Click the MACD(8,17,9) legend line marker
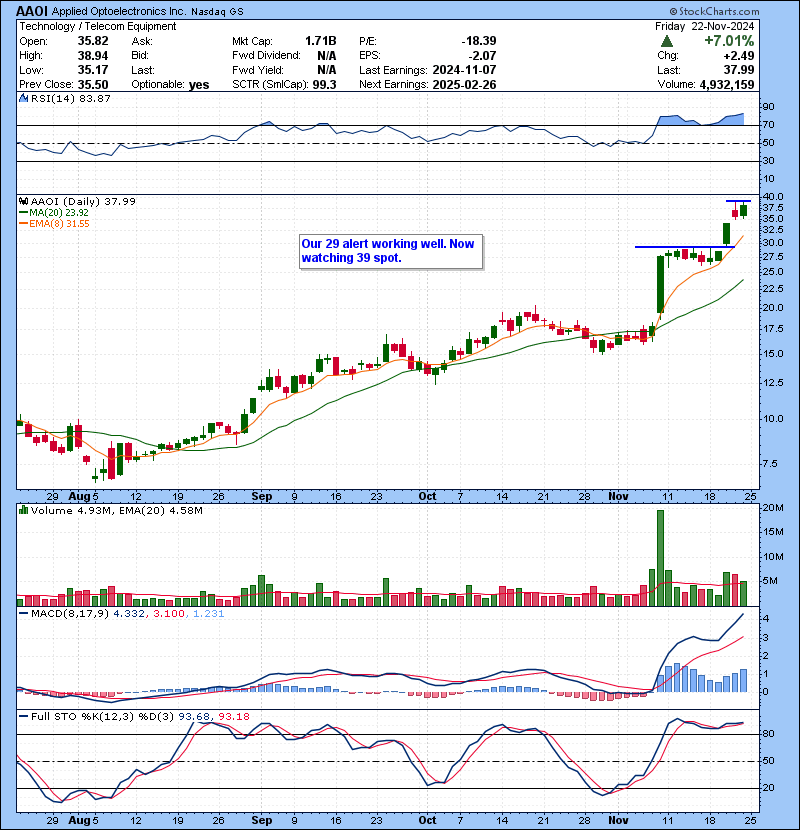The width and height of the screenshot is (800, 830). pyautogui.click(x=23, y=614)
